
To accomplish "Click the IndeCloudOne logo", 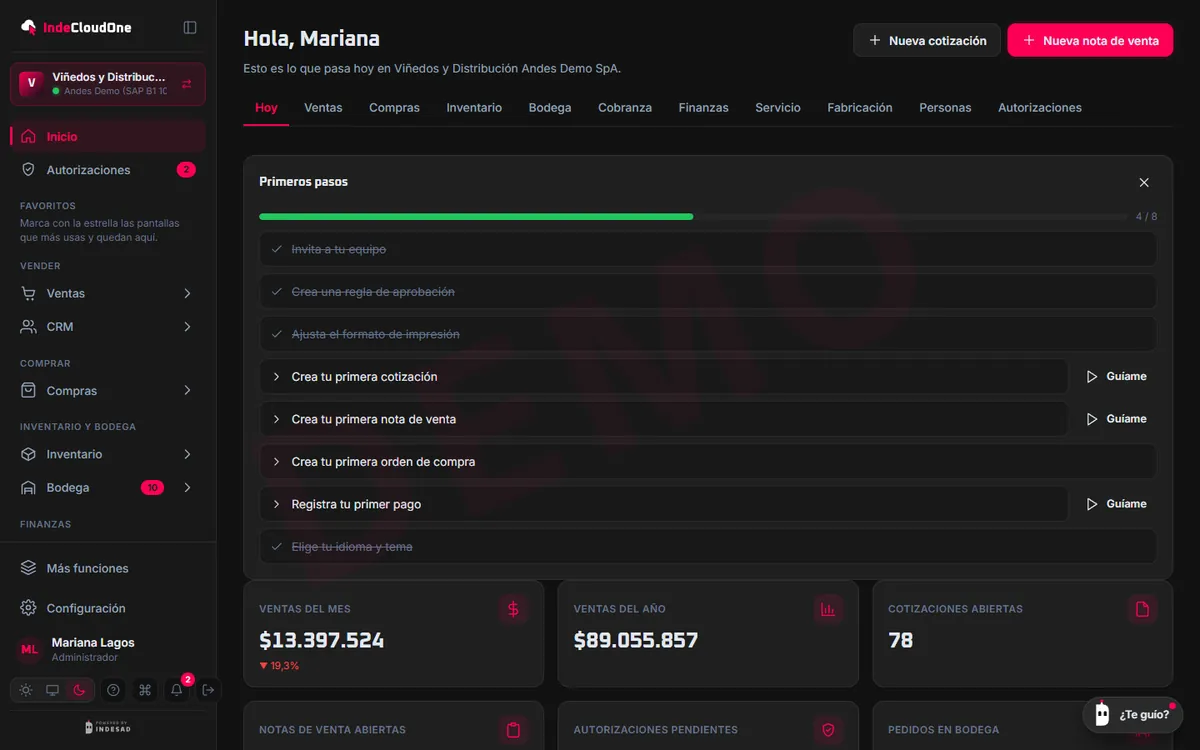I will (x=76, y=27).
